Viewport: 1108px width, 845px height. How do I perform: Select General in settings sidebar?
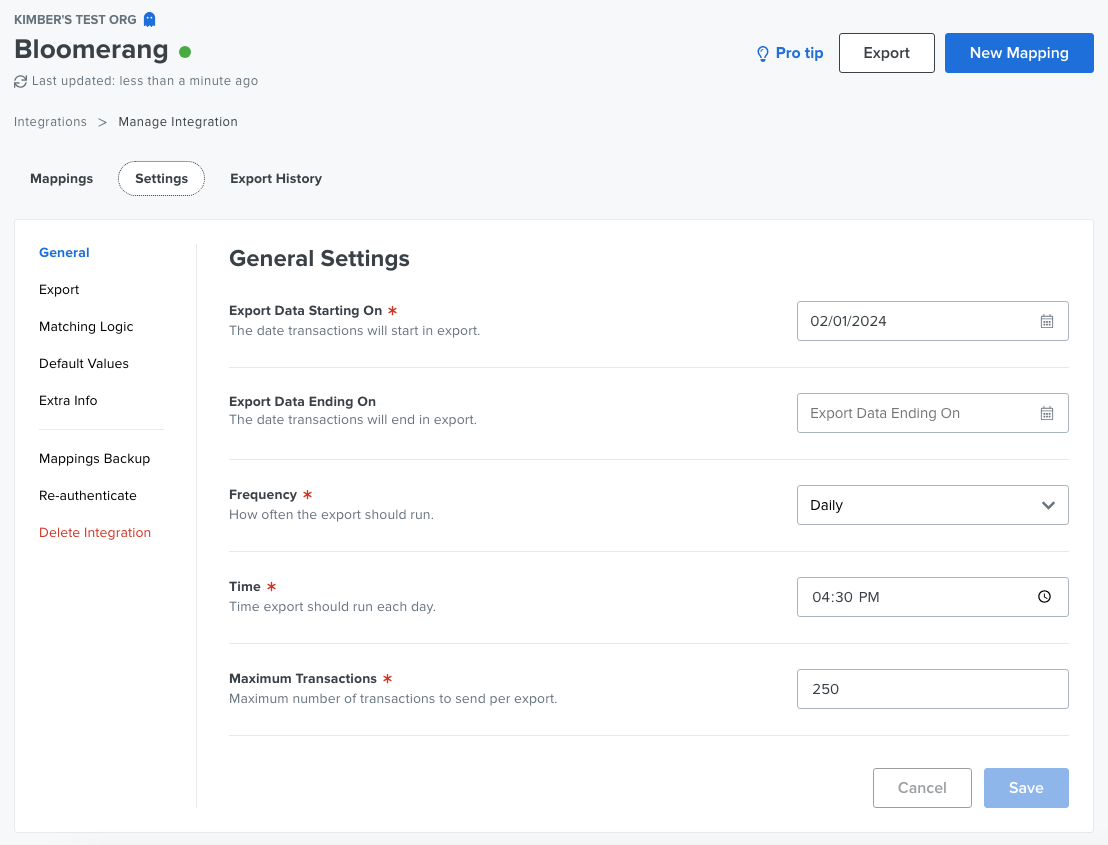(64, 253)
